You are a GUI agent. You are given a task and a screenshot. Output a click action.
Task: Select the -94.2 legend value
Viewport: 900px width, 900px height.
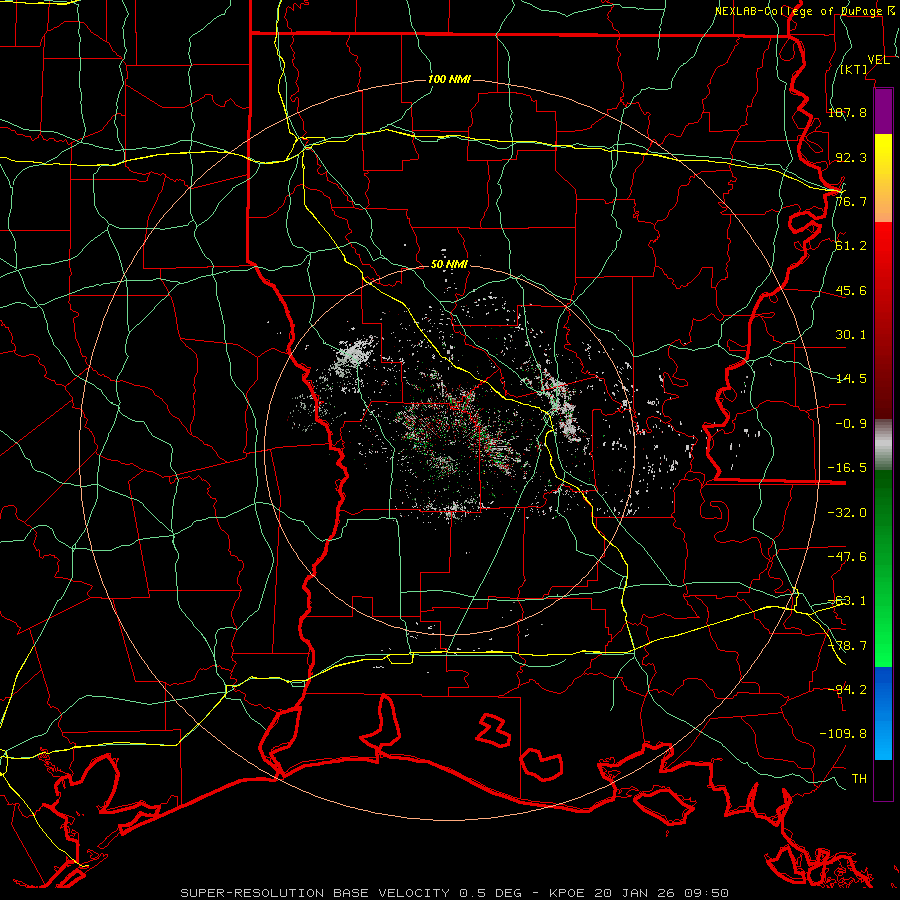click(847, 690)
